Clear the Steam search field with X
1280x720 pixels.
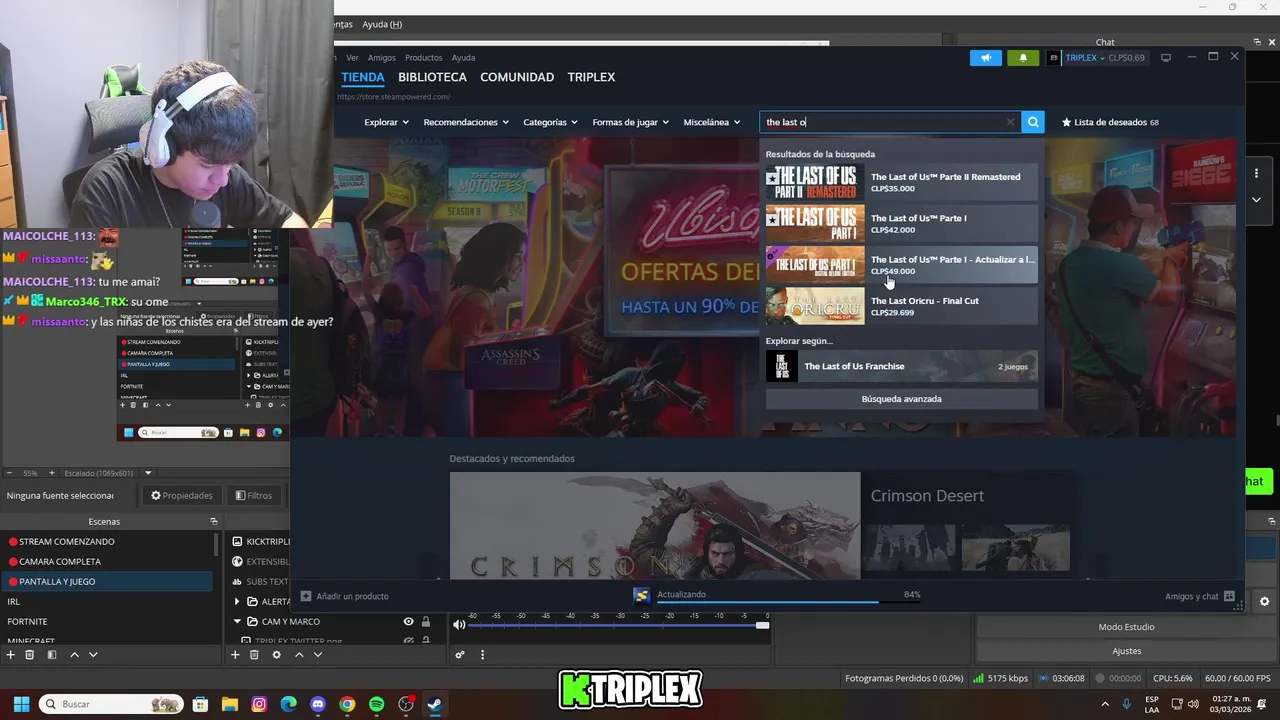(x=1010, y=122)
